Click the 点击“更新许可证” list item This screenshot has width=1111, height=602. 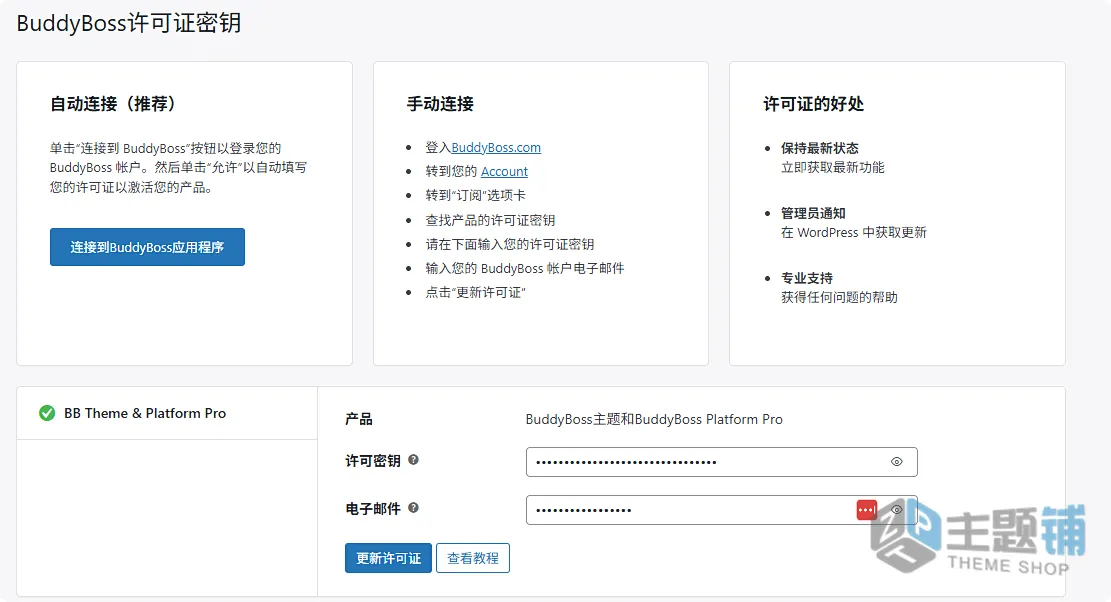tap(475, 293)
